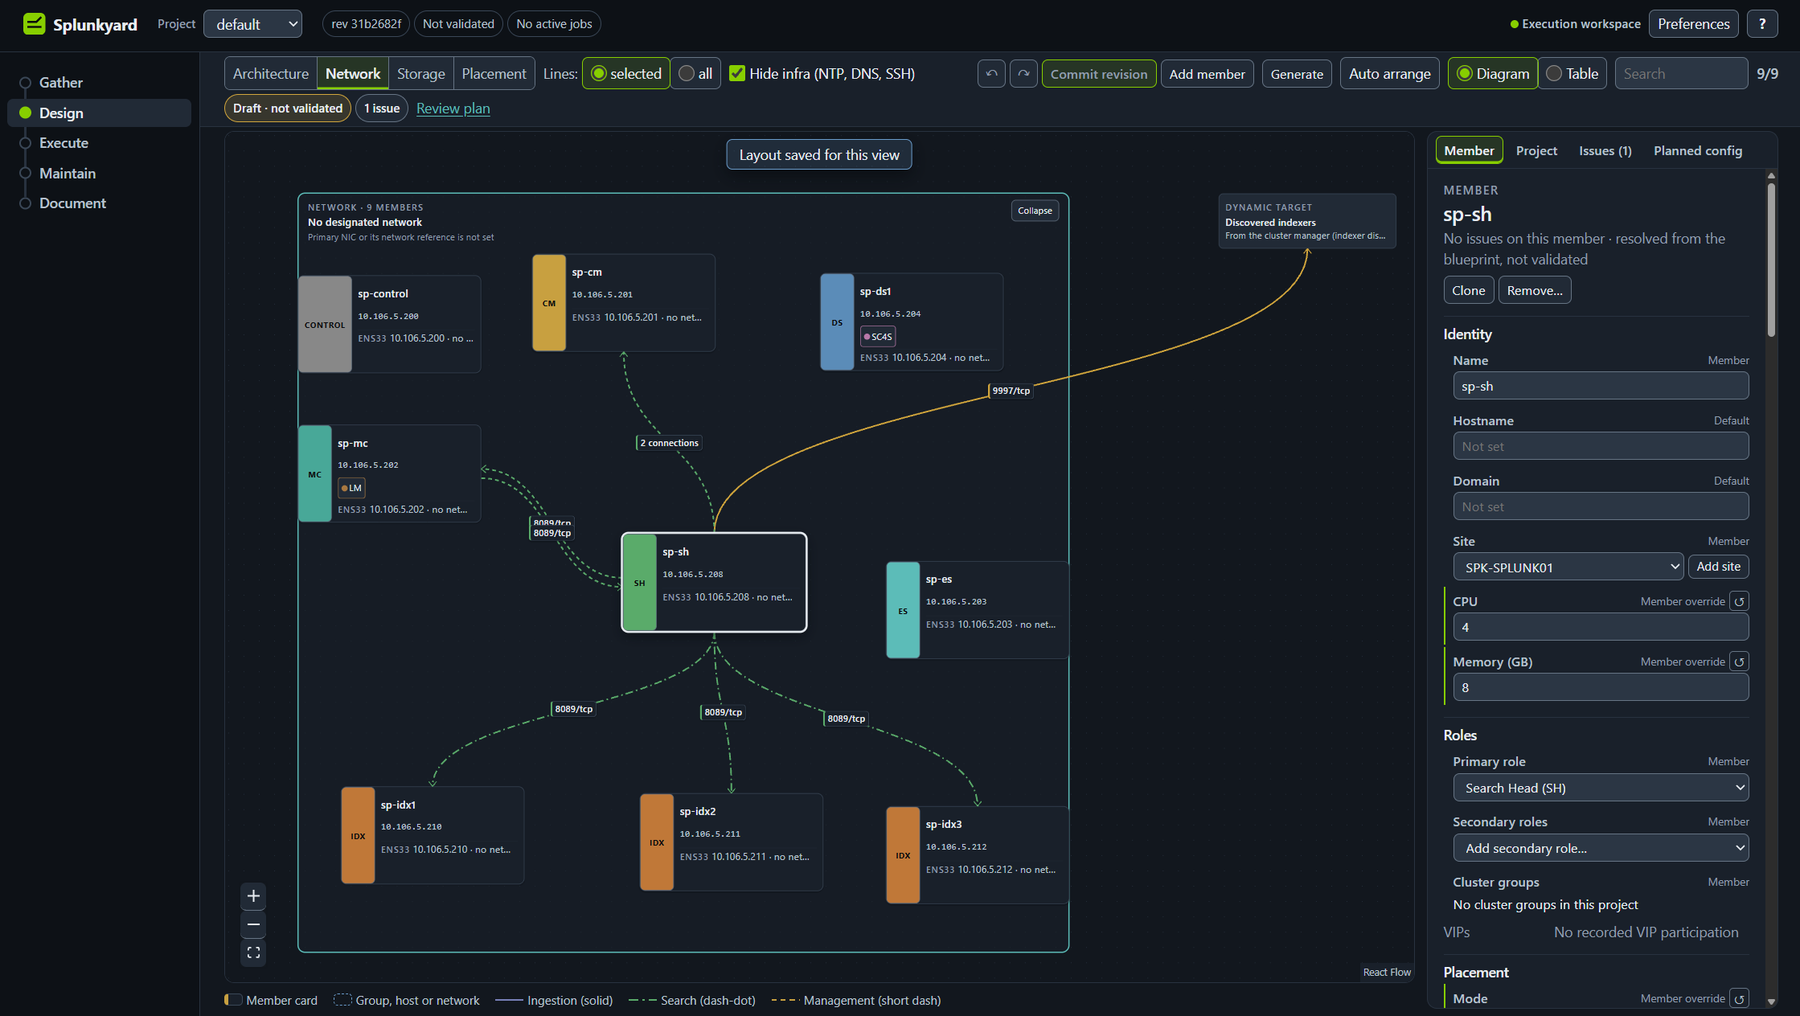The image size is (1800, 1016).
Task: Click the undo arrow icon
Action: (x=991, y=74)
